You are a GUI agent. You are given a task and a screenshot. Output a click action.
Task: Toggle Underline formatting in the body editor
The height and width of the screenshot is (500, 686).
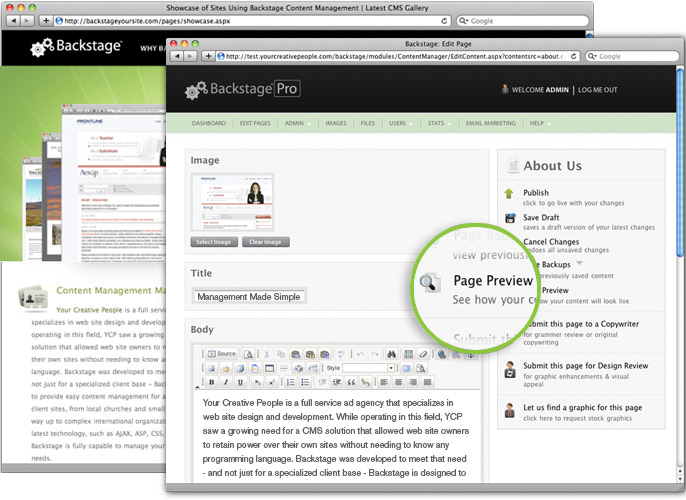pyautogui.click(x=240, y=382)
